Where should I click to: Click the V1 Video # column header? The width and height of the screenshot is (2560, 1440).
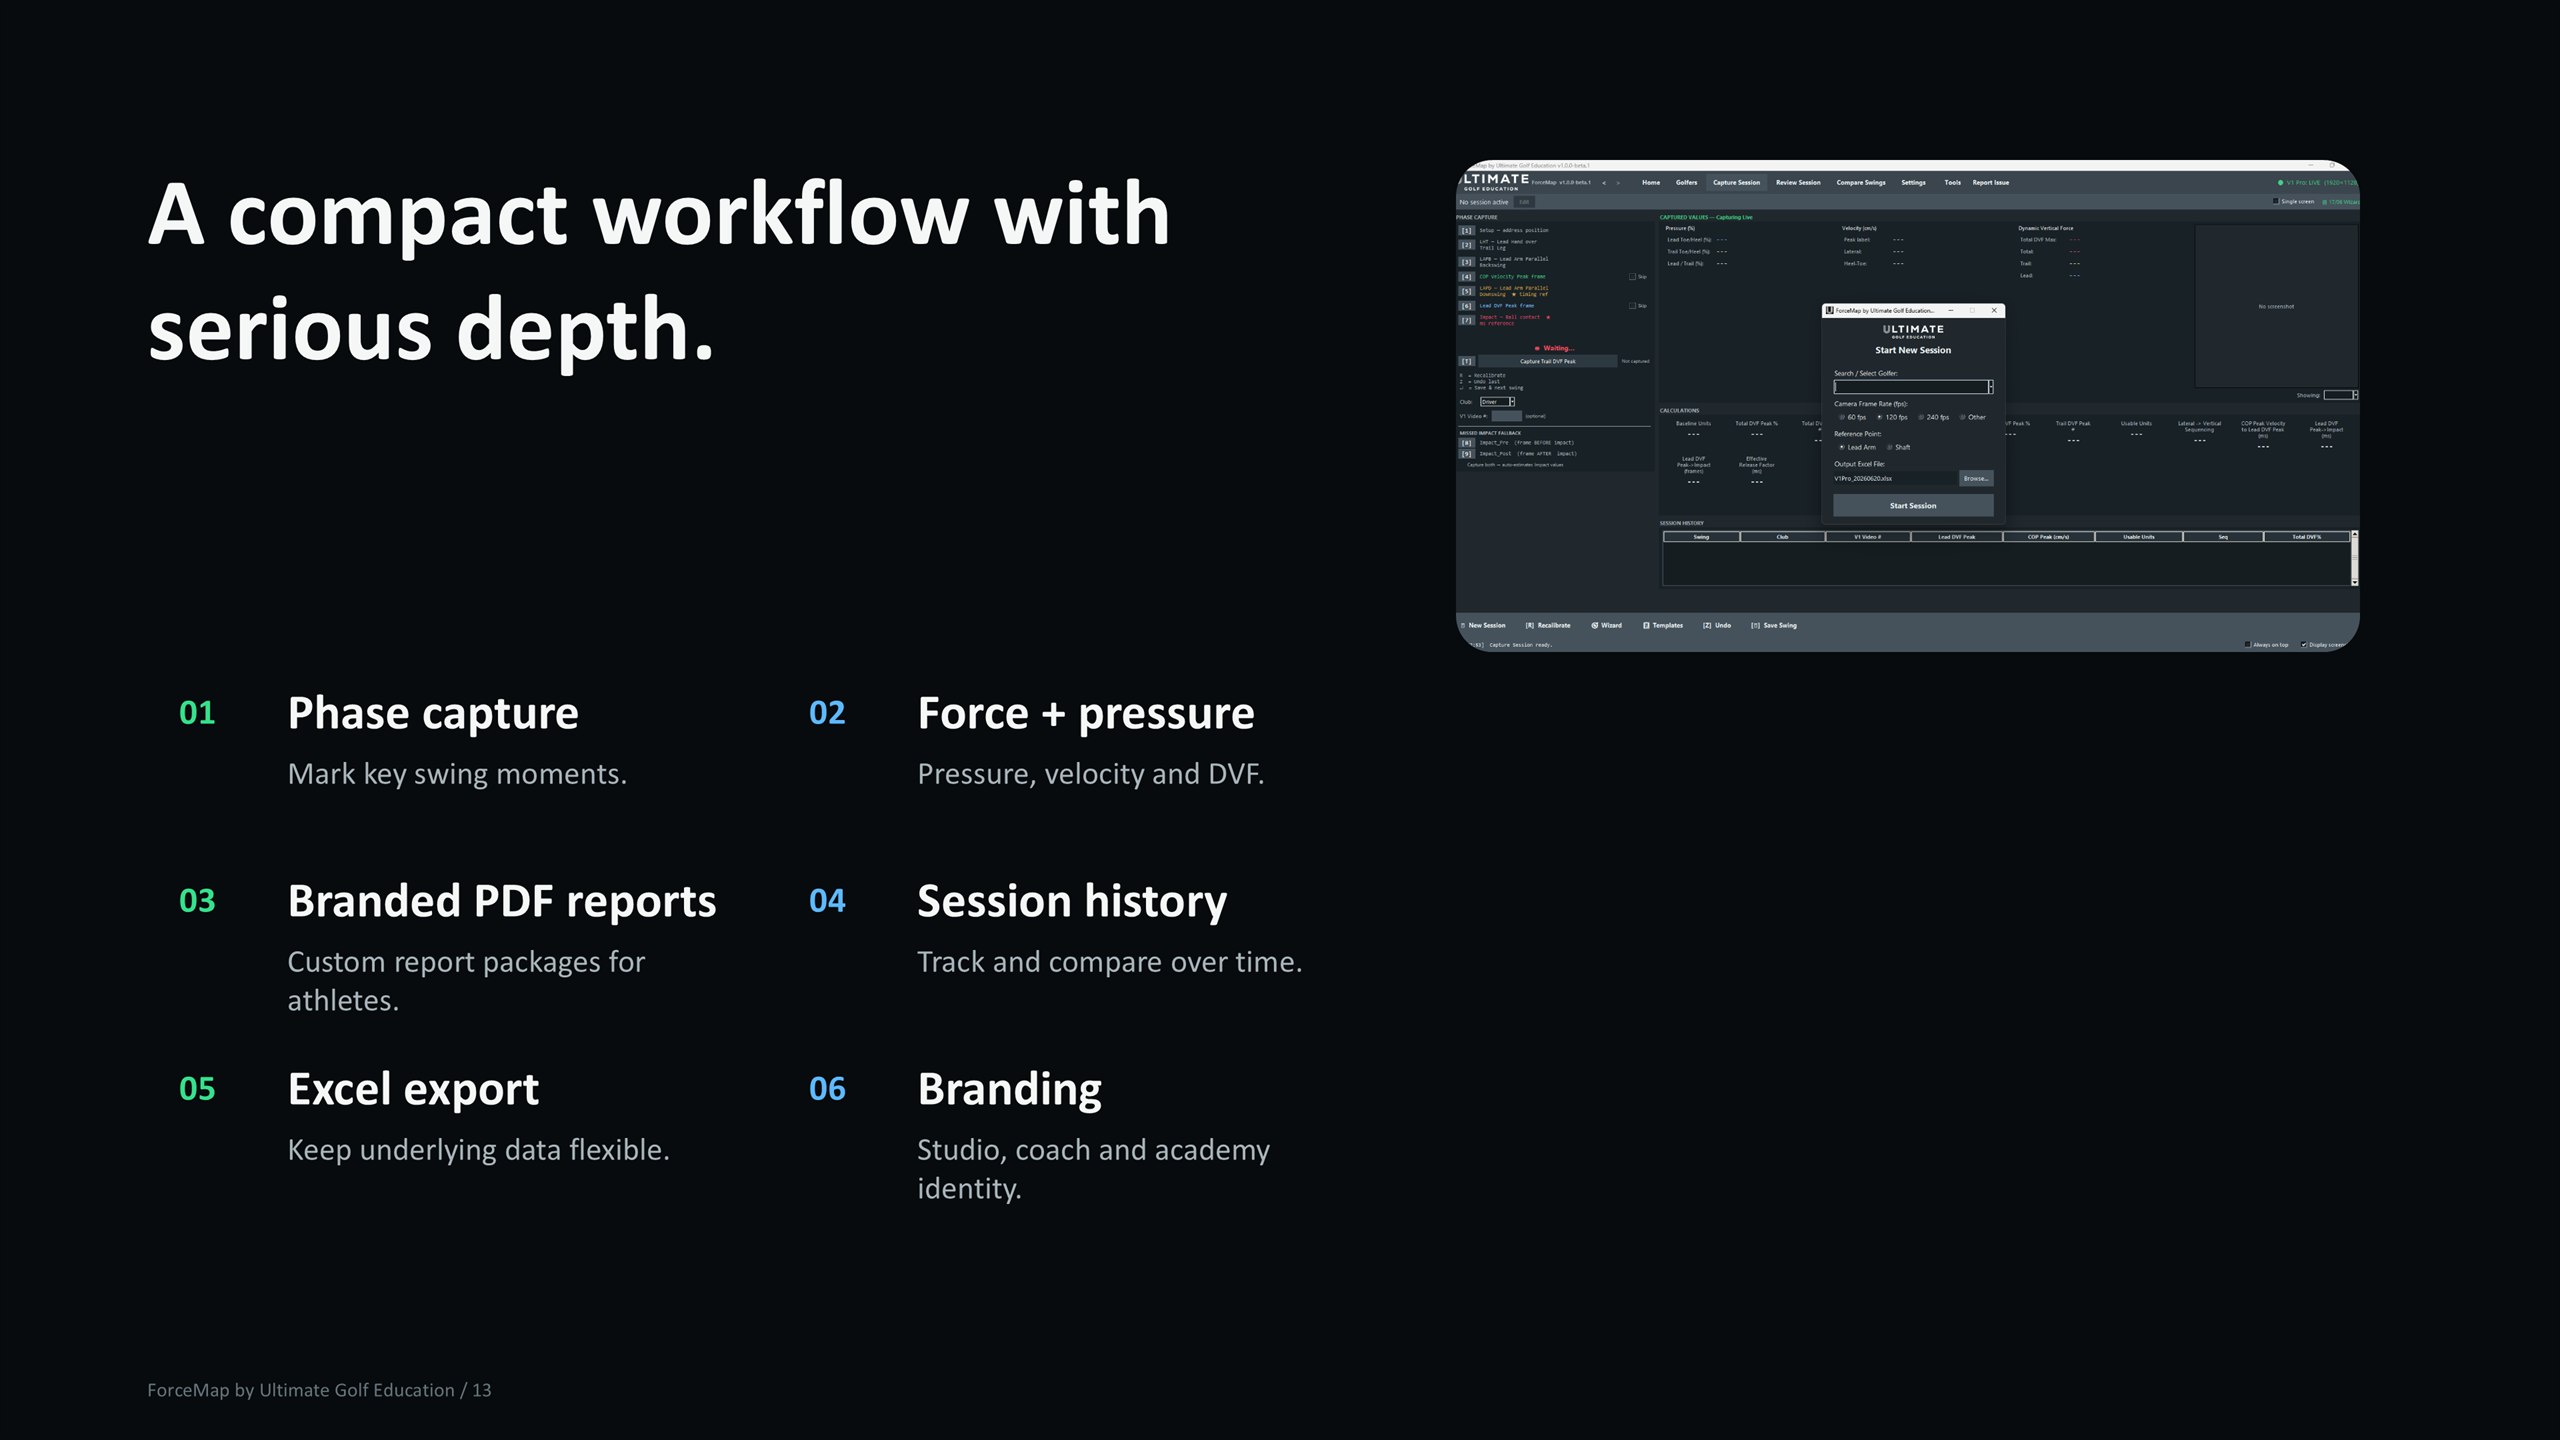coord(1867,537)
